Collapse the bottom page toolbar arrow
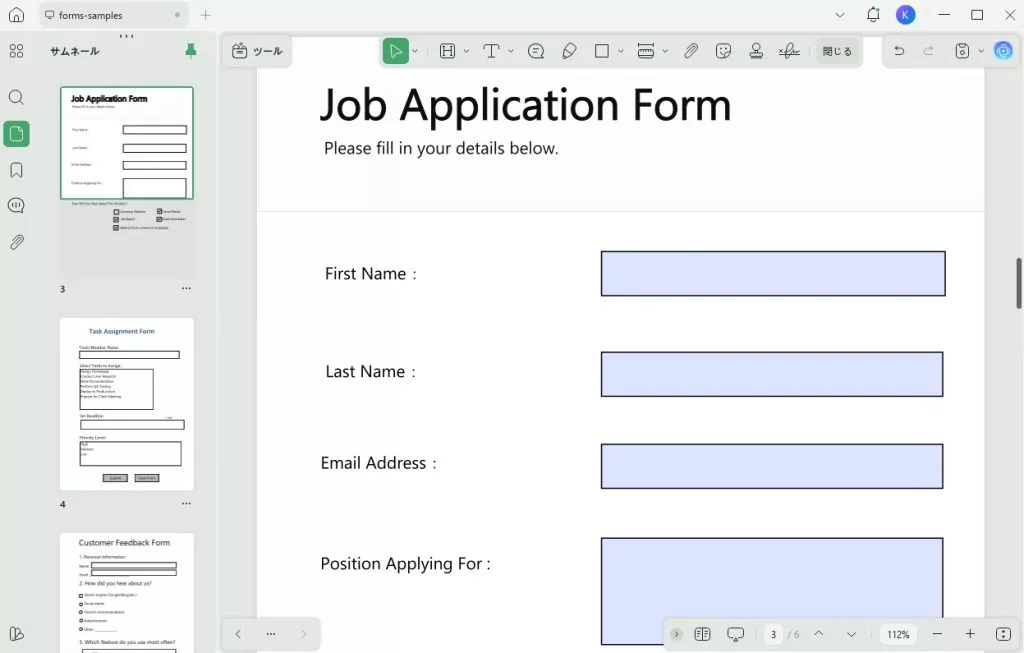 click(677, 634)
